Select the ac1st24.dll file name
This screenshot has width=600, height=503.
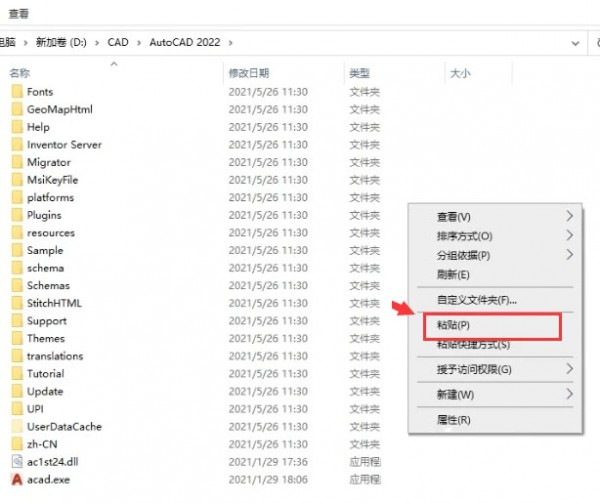point(53,462)
